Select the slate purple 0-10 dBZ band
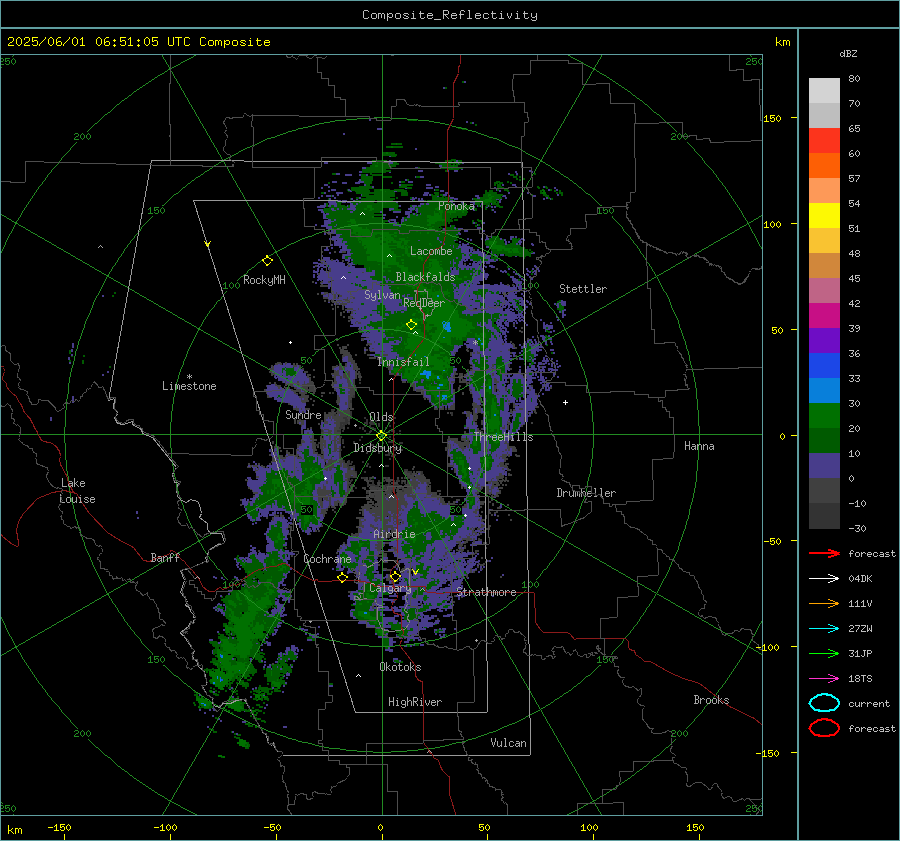The image size is (900, 841). 824,466
